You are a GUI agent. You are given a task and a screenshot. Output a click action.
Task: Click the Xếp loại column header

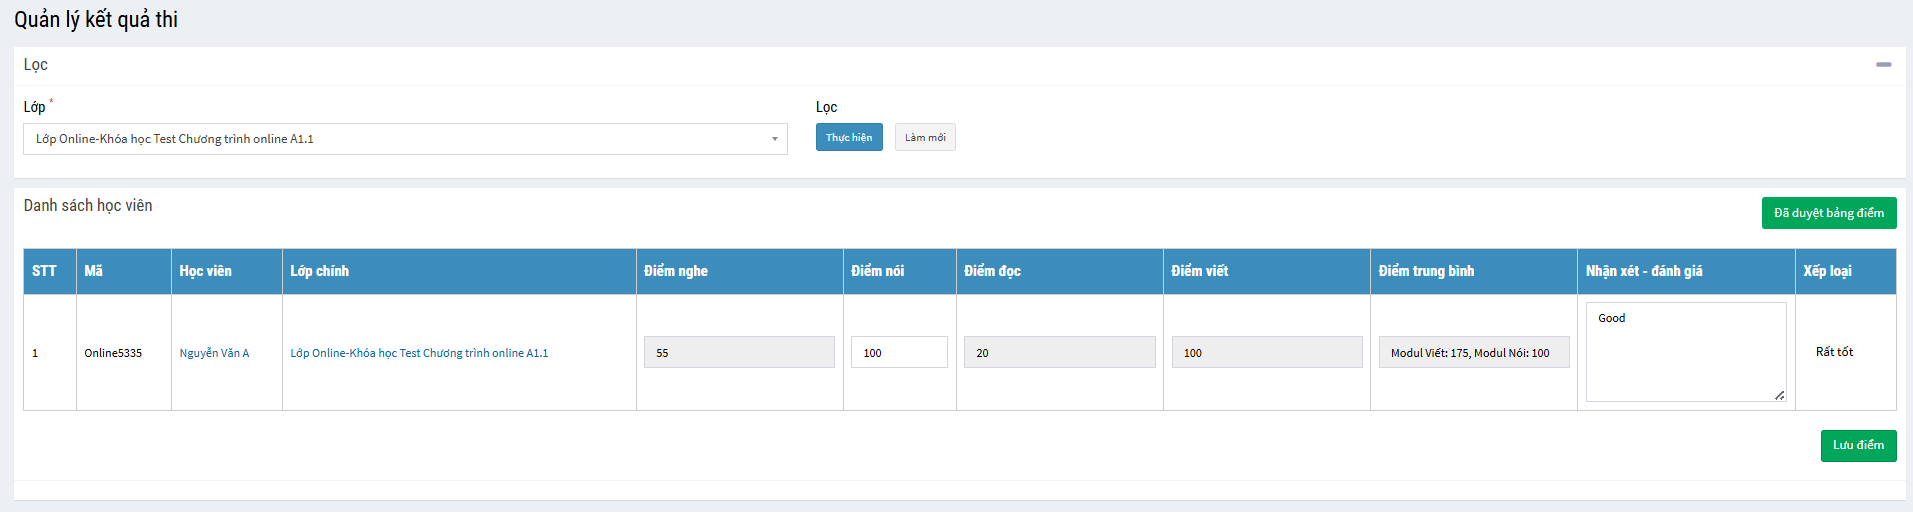pos(1827,271)
